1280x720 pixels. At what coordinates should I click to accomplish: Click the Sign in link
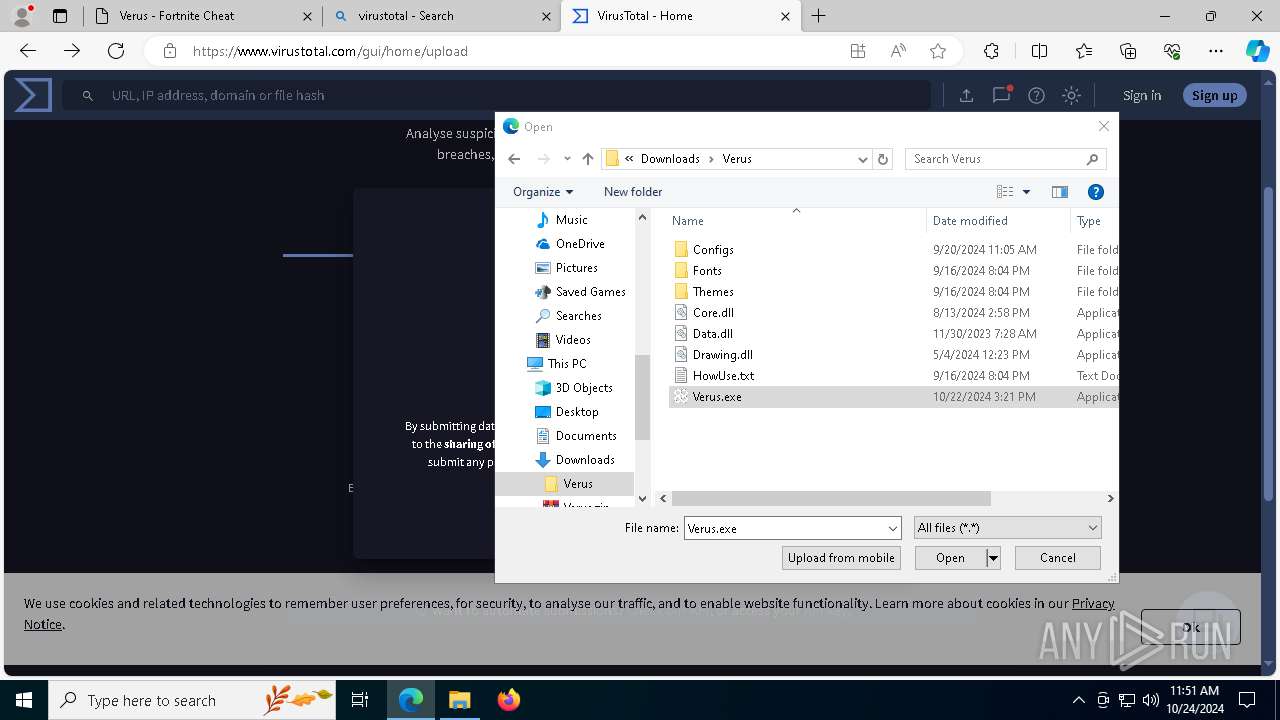pos(1142,95)
